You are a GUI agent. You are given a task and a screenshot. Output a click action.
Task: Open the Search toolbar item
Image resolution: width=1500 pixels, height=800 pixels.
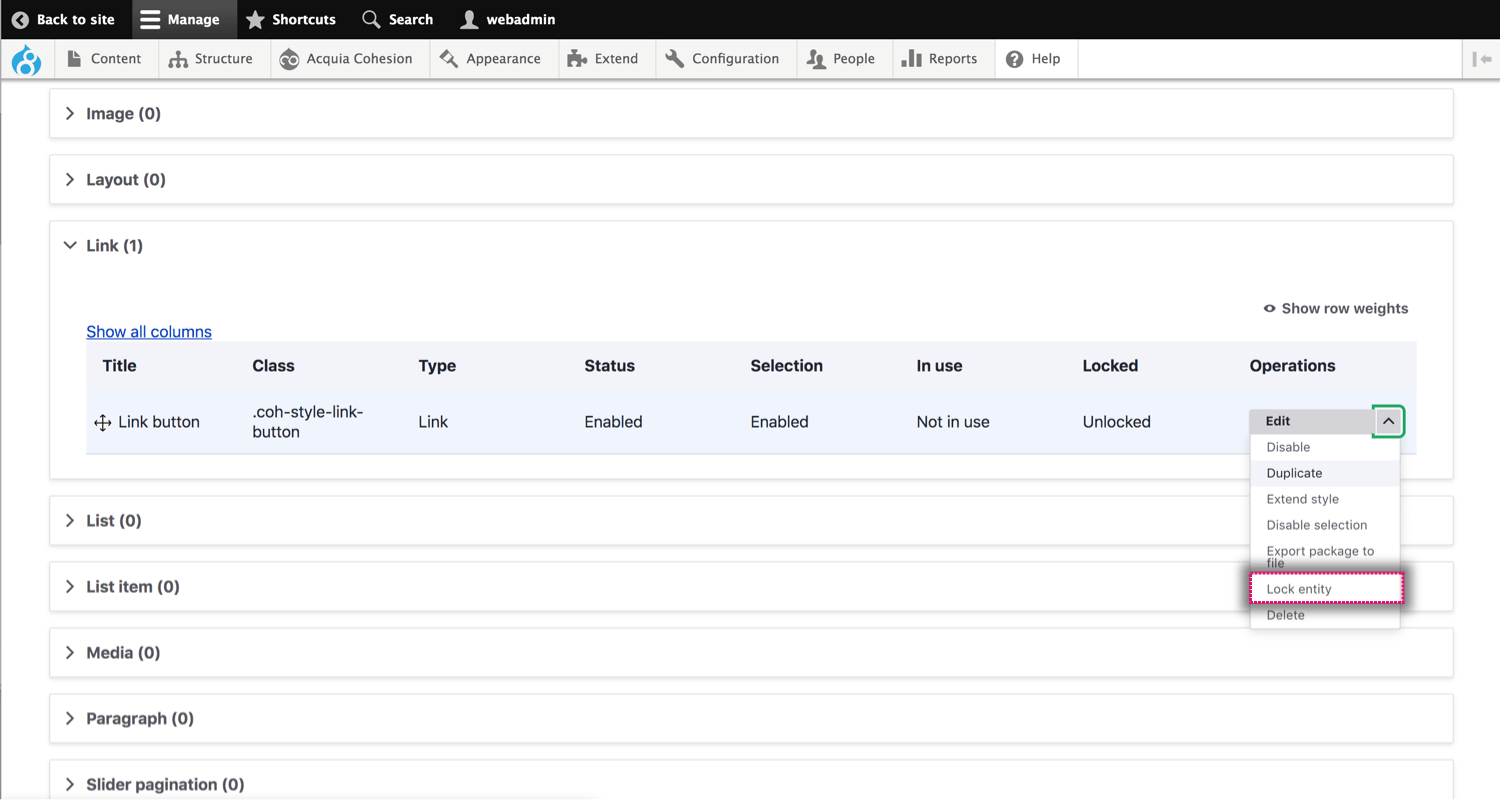(x=398, y=19)
